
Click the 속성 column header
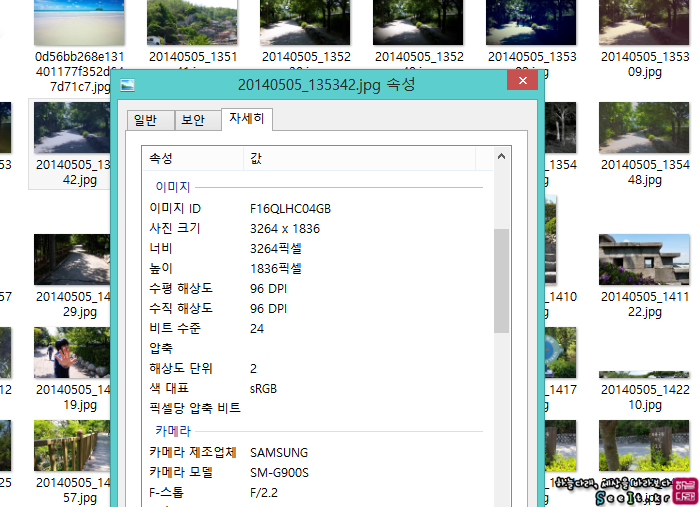193,158
